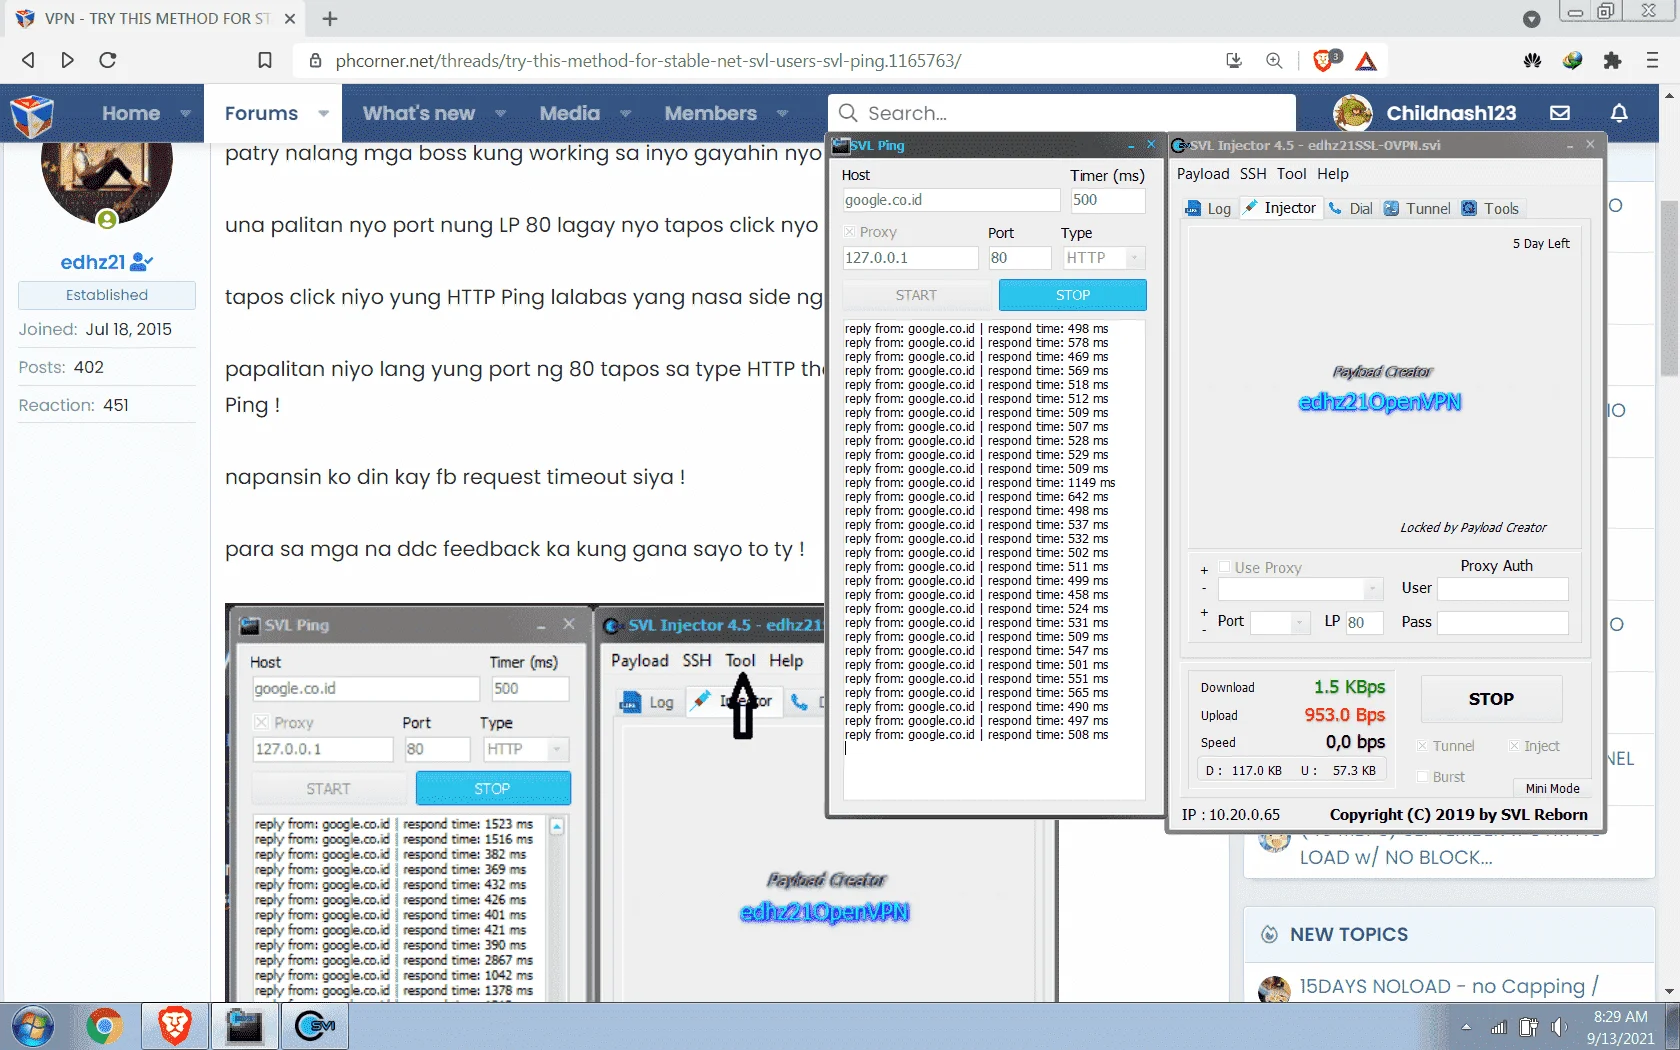Expand the What's new dropdown arrow
Viewport: 1680px width, 1050px height.
coord(500,113)
